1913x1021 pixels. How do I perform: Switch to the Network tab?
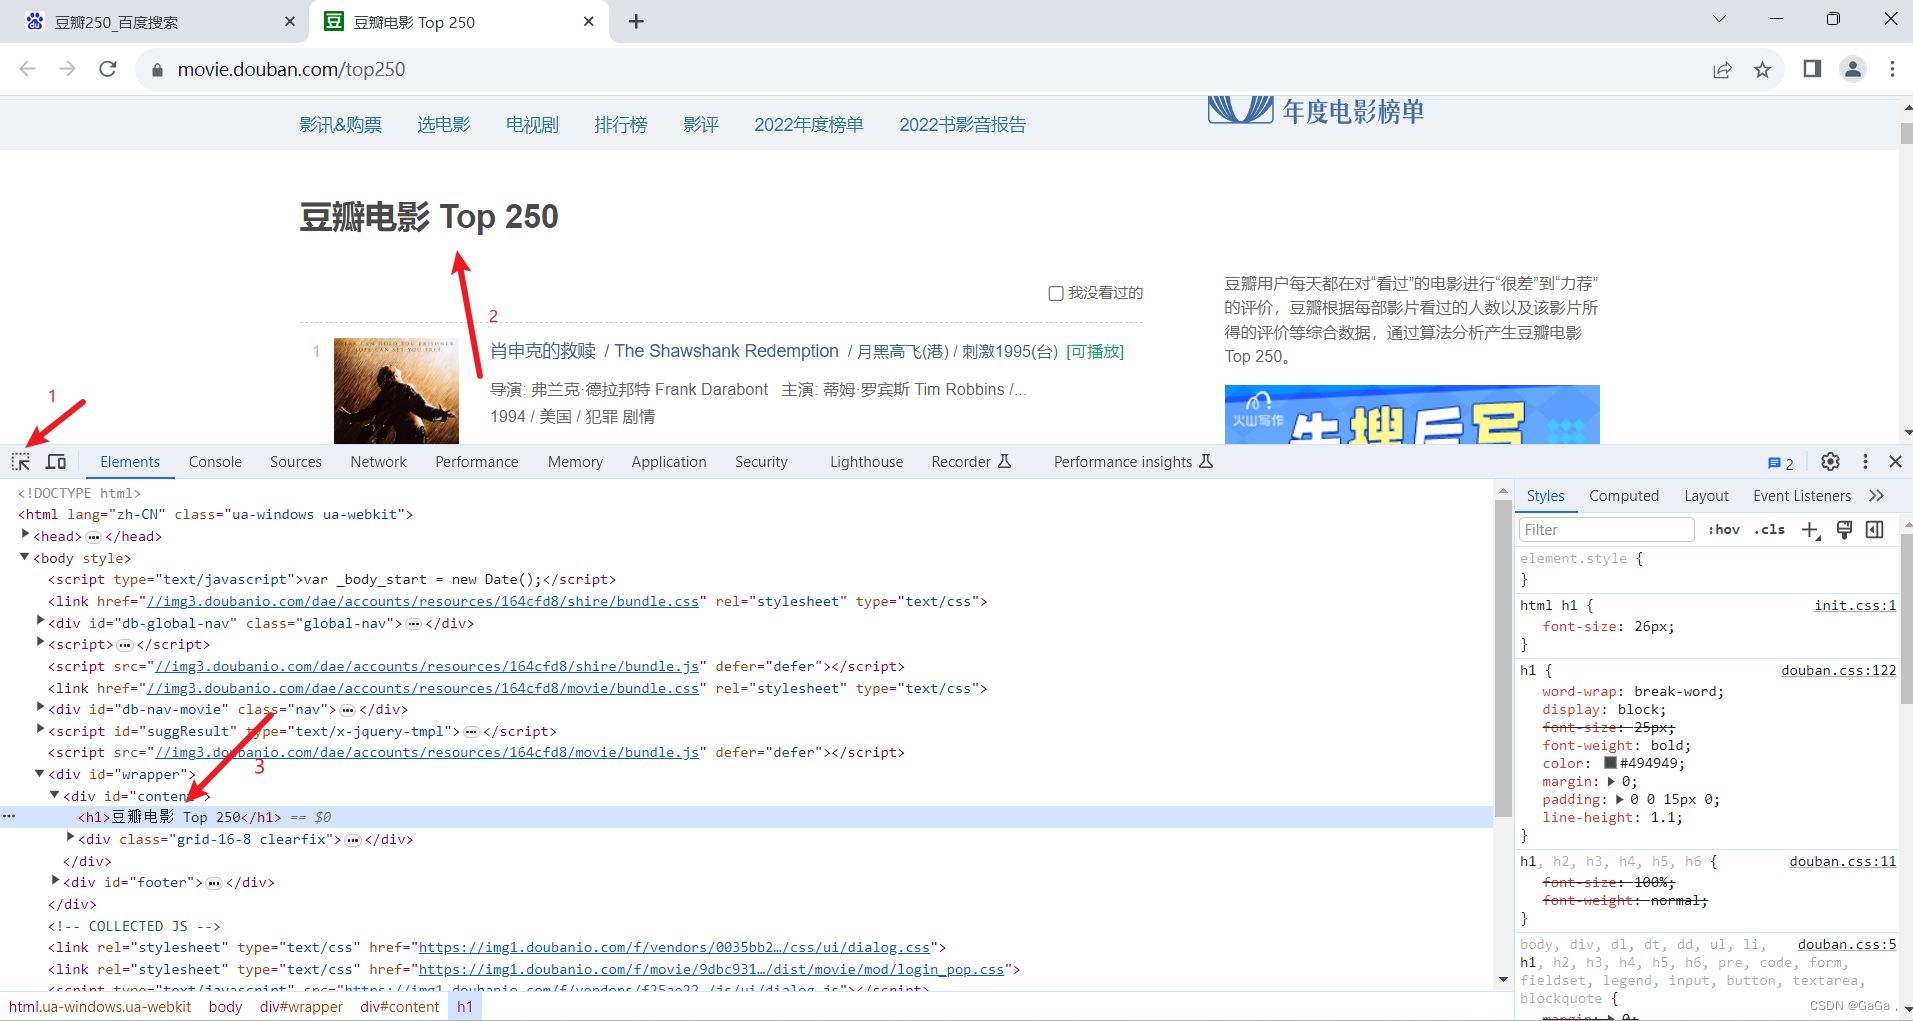(378, 462)
